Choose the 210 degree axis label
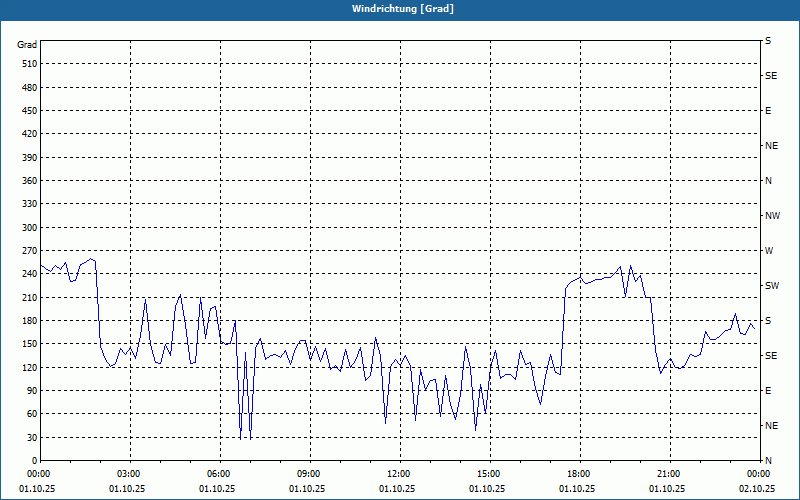 30,297
